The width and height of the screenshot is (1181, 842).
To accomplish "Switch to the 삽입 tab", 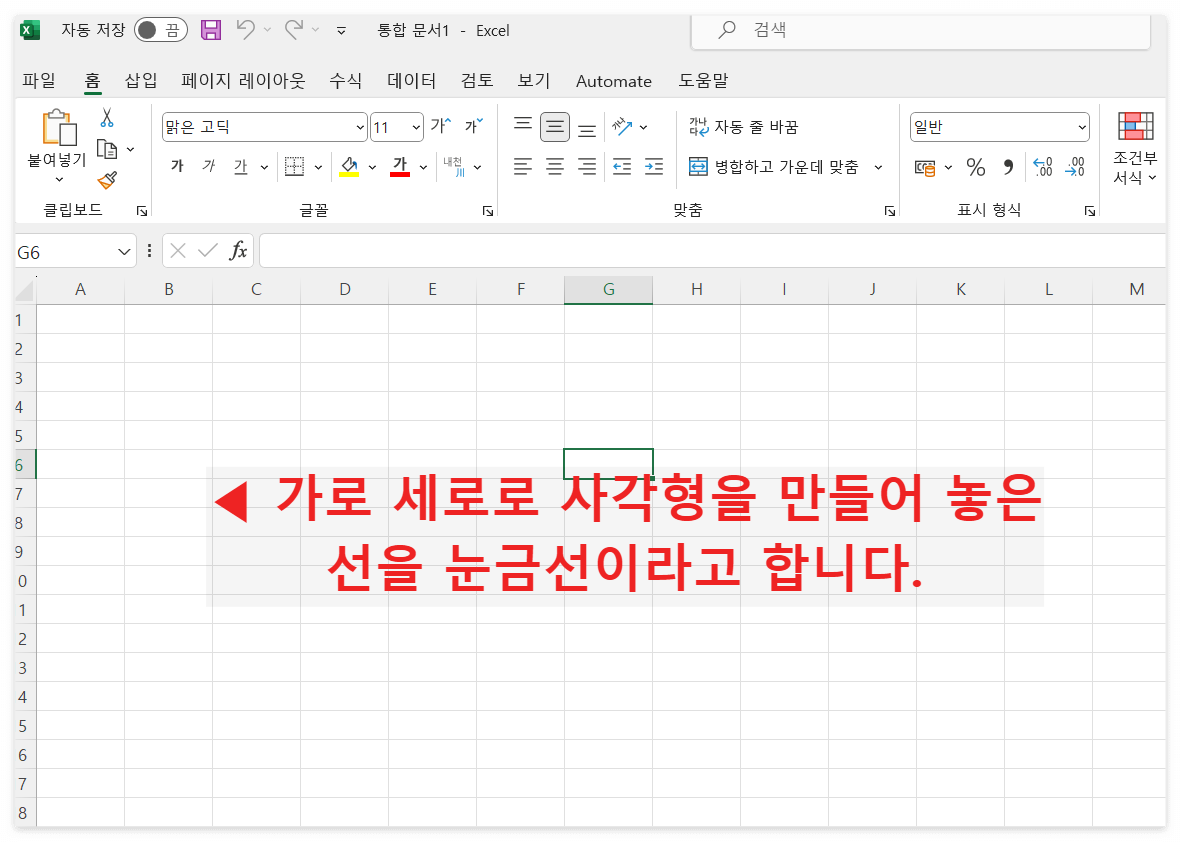I will pyautogui.click(x=141, y=81).
